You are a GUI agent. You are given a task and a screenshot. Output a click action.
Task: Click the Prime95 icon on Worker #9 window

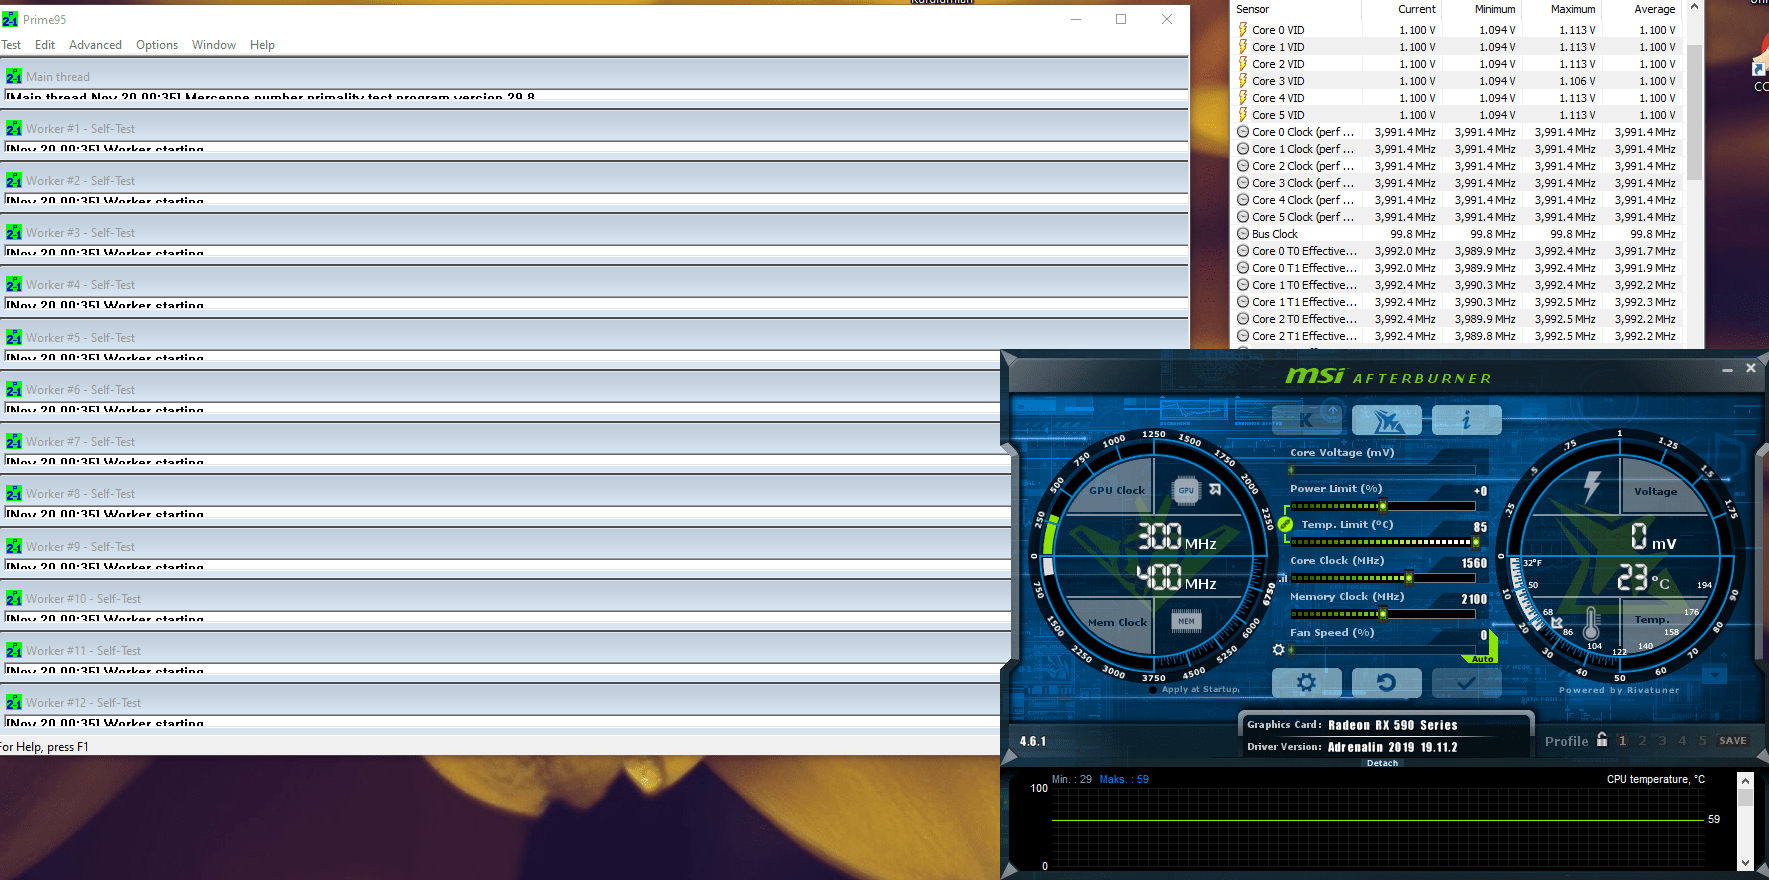point(13,547)
